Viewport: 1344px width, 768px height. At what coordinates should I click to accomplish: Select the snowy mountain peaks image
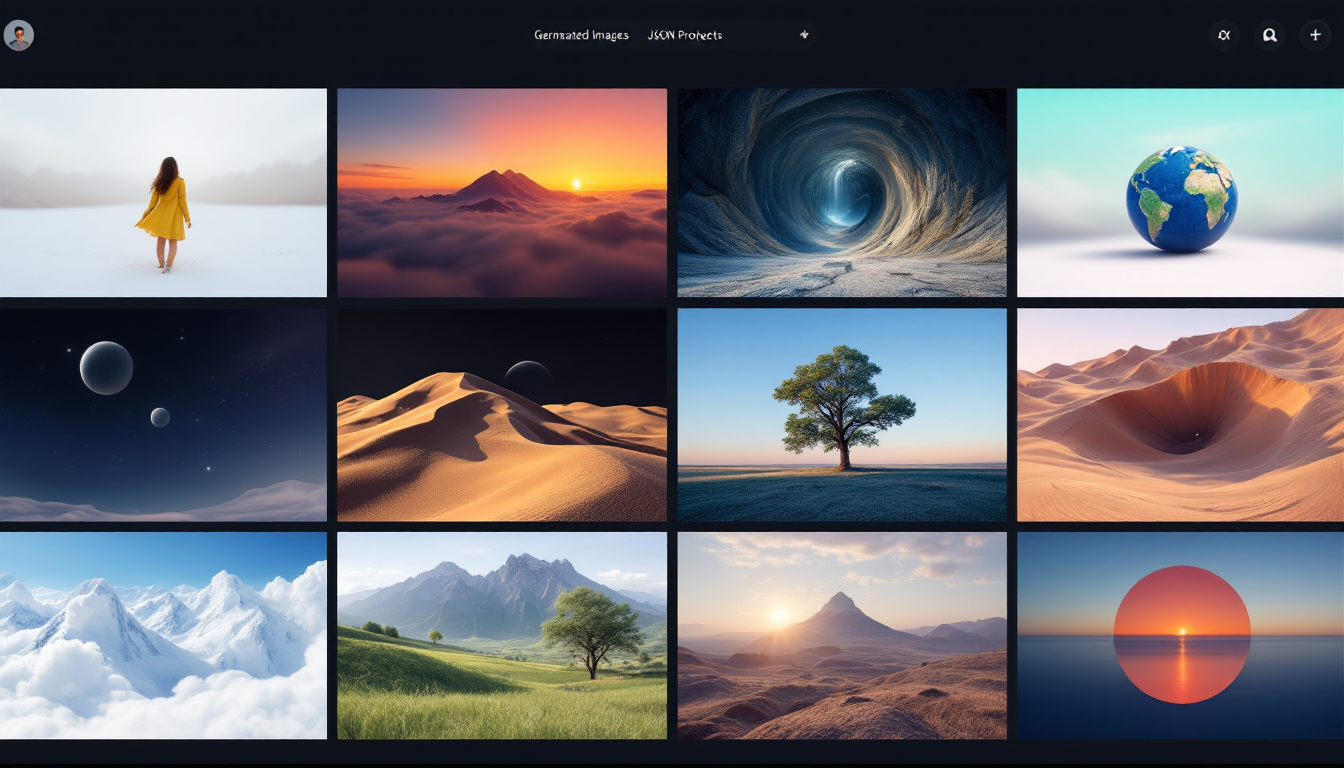click(x=163, y=635)
